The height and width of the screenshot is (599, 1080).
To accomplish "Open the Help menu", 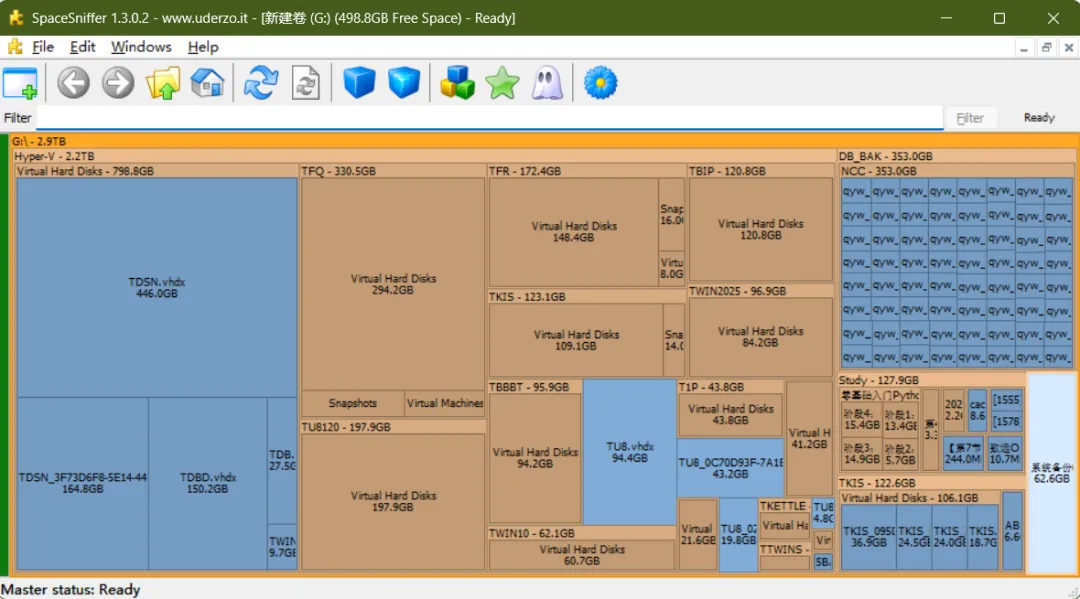I will [x=202, y=47].
